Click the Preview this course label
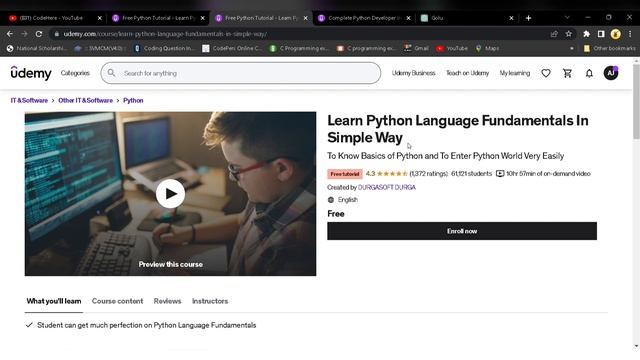This screenshot has width=640, height=360. [x=171, y=264]
